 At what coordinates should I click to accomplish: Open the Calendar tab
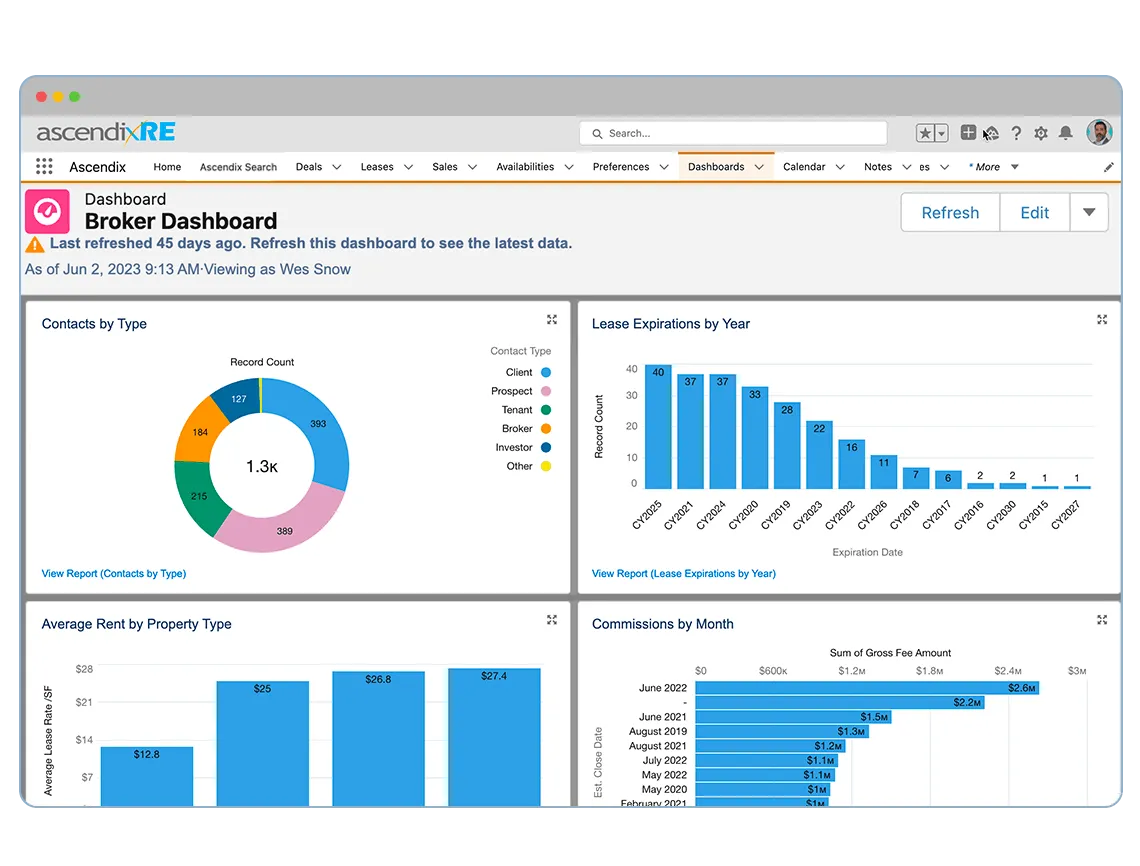click(804, 167)
